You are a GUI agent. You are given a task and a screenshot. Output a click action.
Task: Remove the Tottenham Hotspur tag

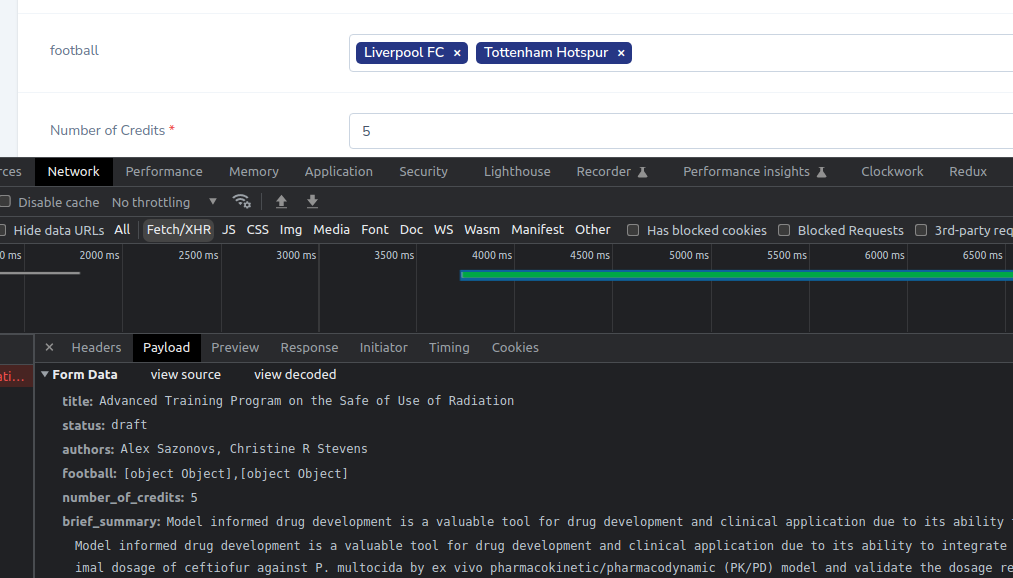coord(620,53)
